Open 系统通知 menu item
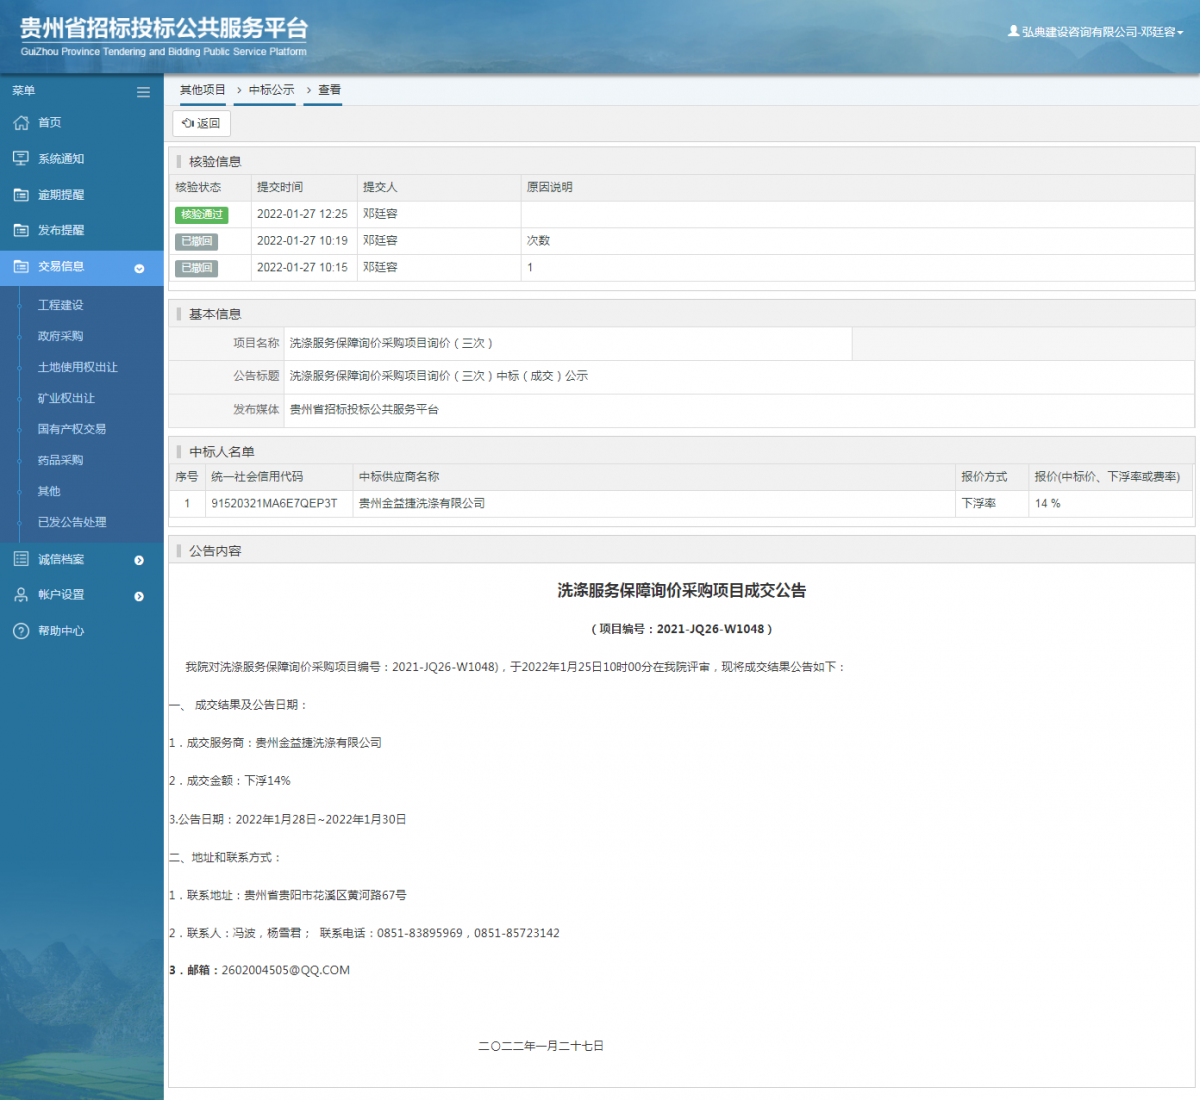Image resolution: width=1200 pixels, height=1100 pixels. (x=61, y=159)
